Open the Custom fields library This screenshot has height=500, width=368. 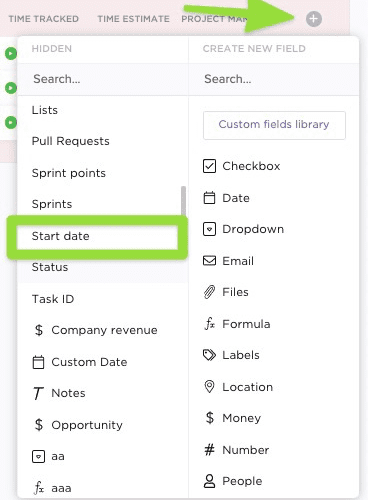tap(274, 125)
